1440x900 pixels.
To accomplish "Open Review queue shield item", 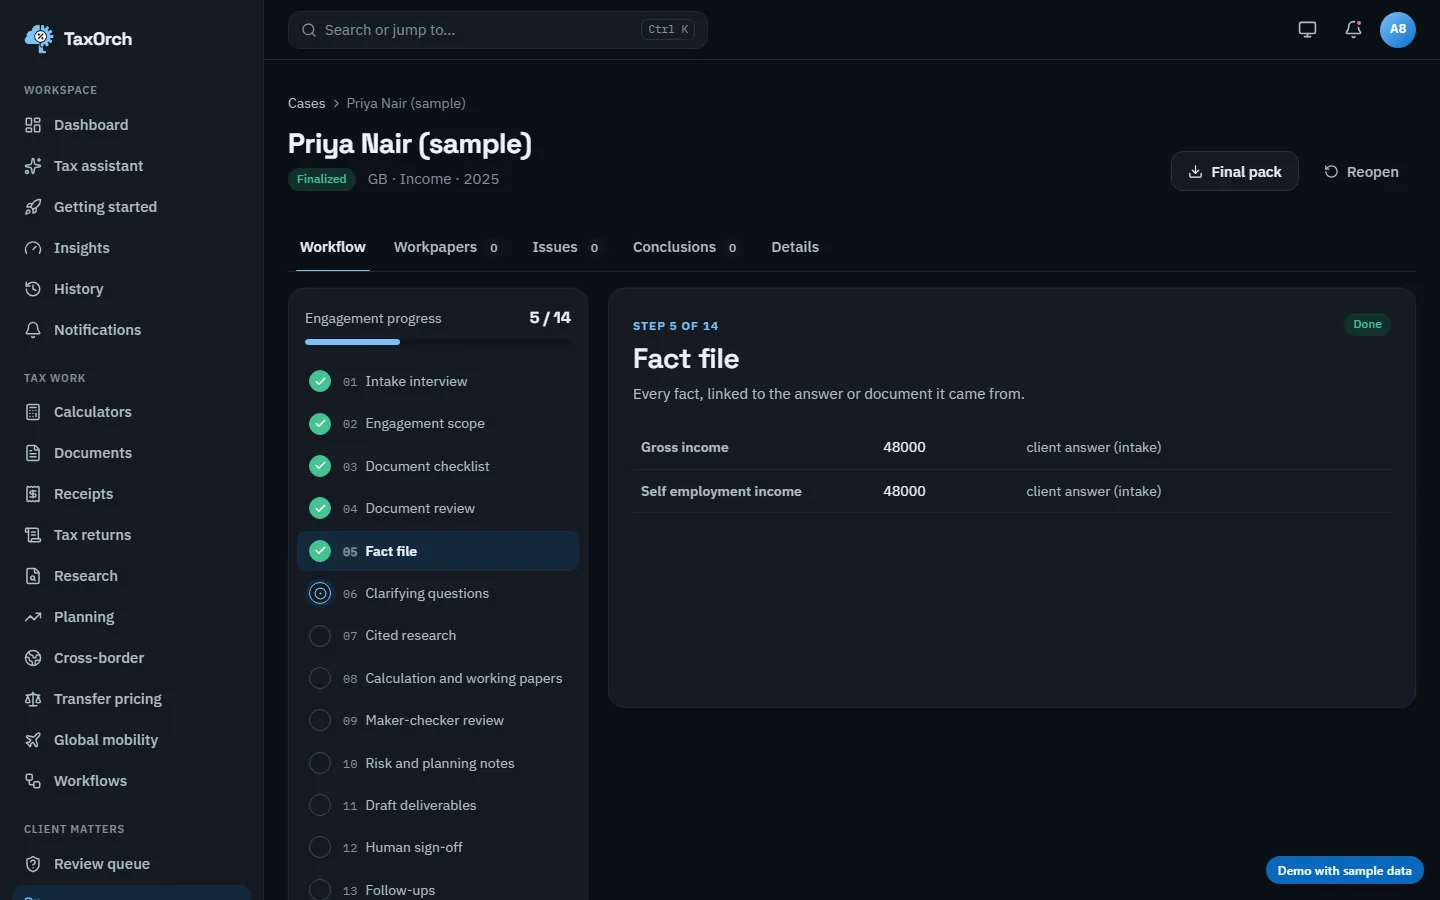I will tap(131, 864).
